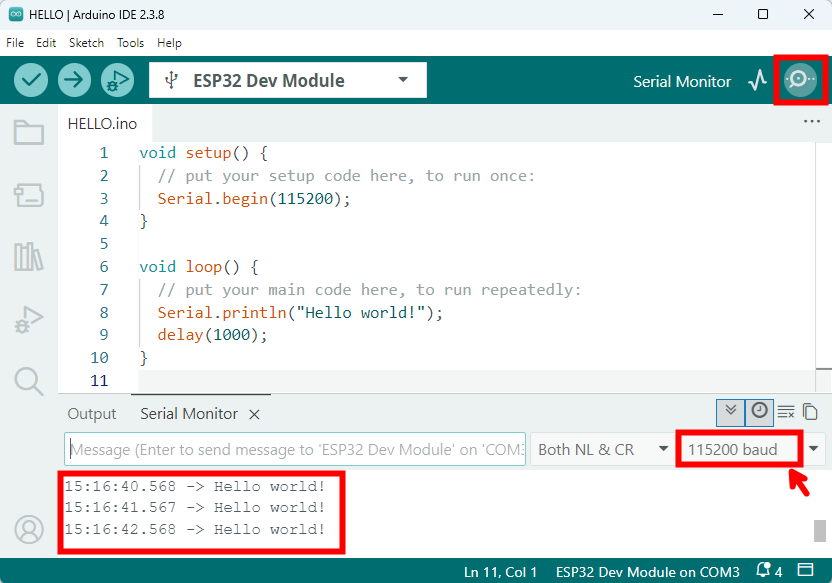Viewport: 832px width, 583px height.
Task: Click the 15:16:40.568 Hello world! output line
Action: click(195, 486)
